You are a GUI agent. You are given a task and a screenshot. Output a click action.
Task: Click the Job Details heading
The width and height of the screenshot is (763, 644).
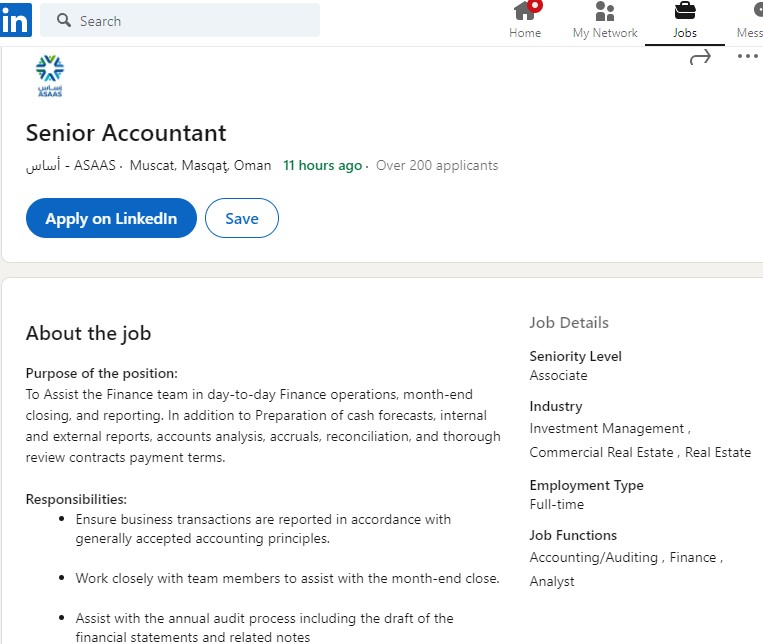tap(569, 323)
